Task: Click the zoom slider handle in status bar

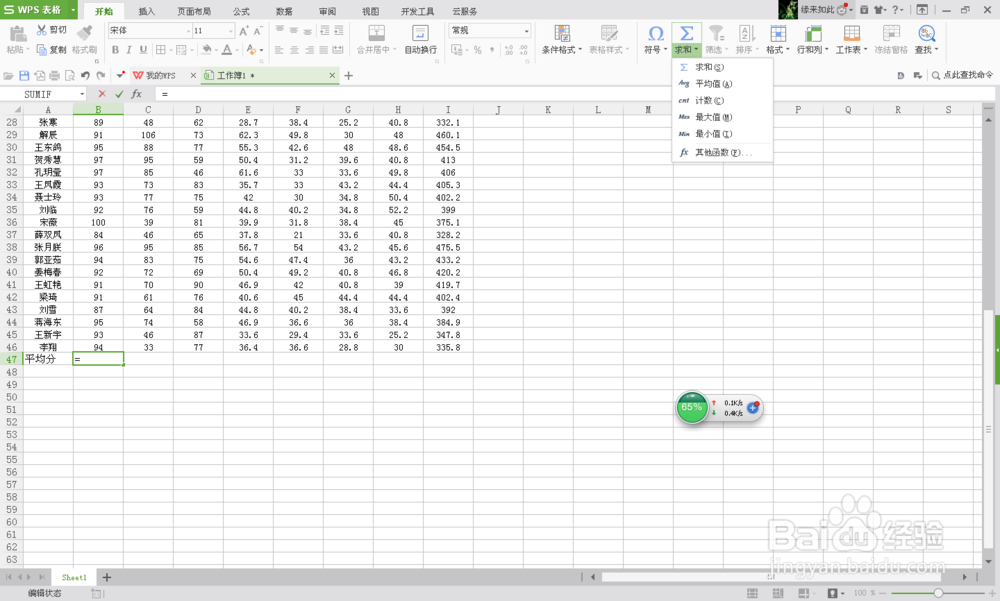Action: point(938,593)
